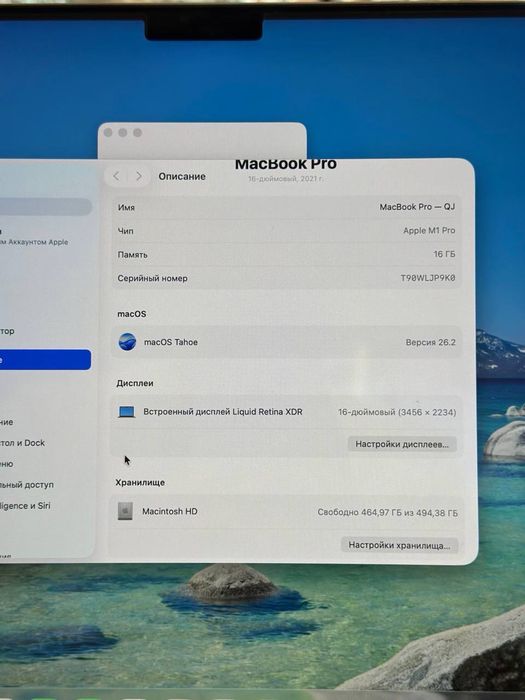Click serial number T98WLJP9K0
This screenshot has width=525, height=700.
pos(428,278)
